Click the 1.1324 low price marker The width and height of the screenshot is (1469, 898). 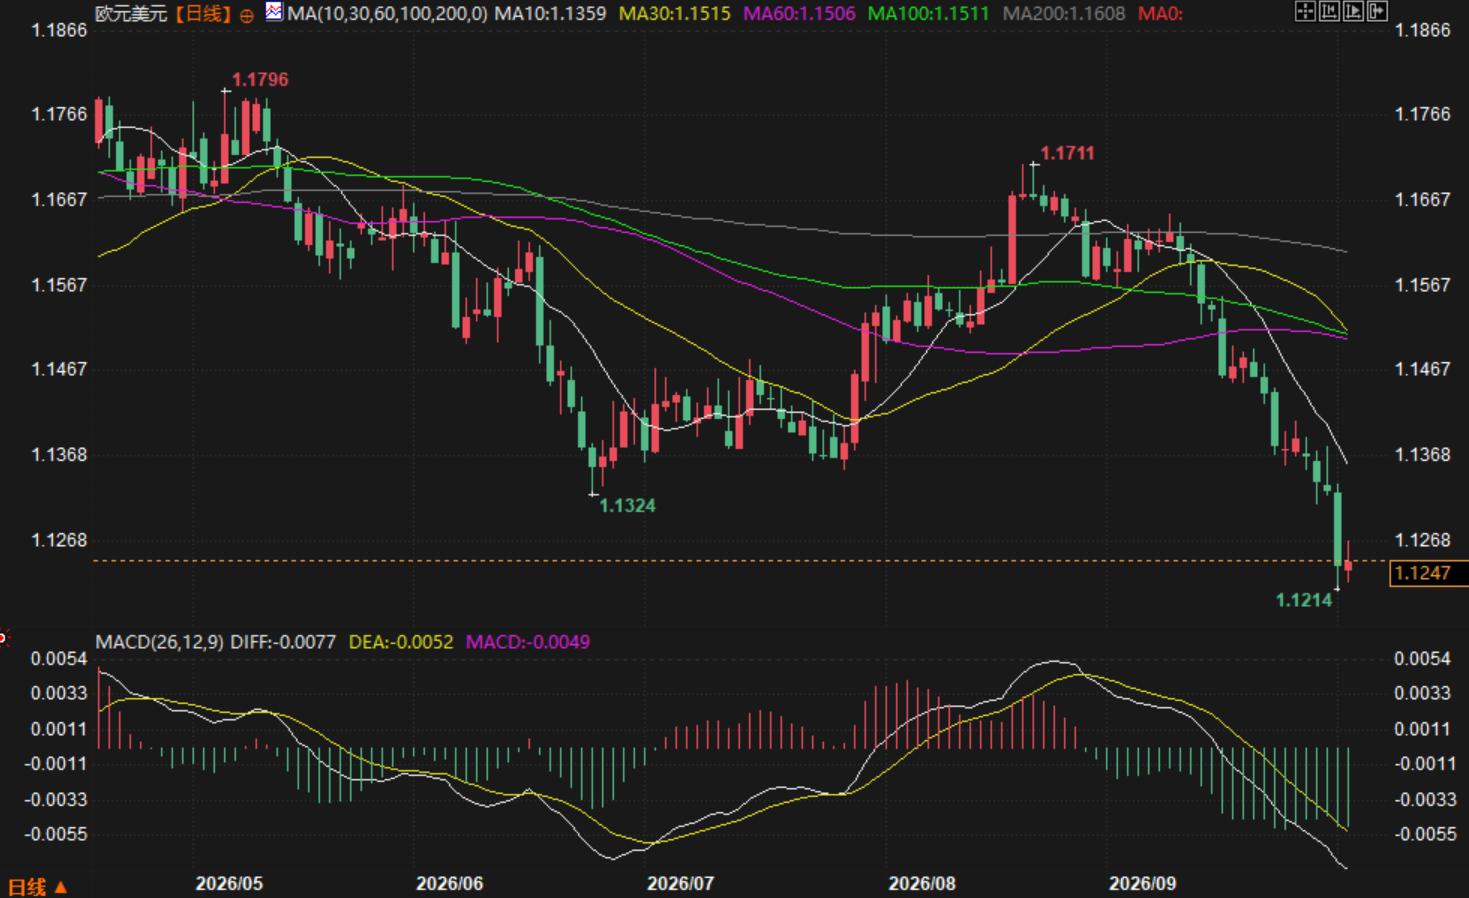[627, 506]
